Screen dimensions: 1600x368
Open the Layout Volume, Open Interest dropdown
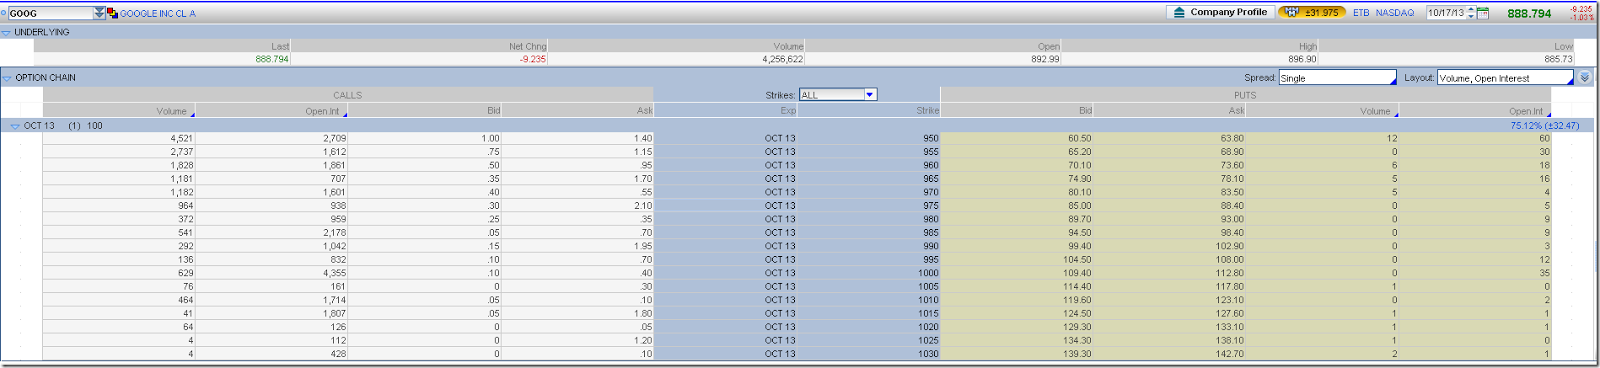1505,77
